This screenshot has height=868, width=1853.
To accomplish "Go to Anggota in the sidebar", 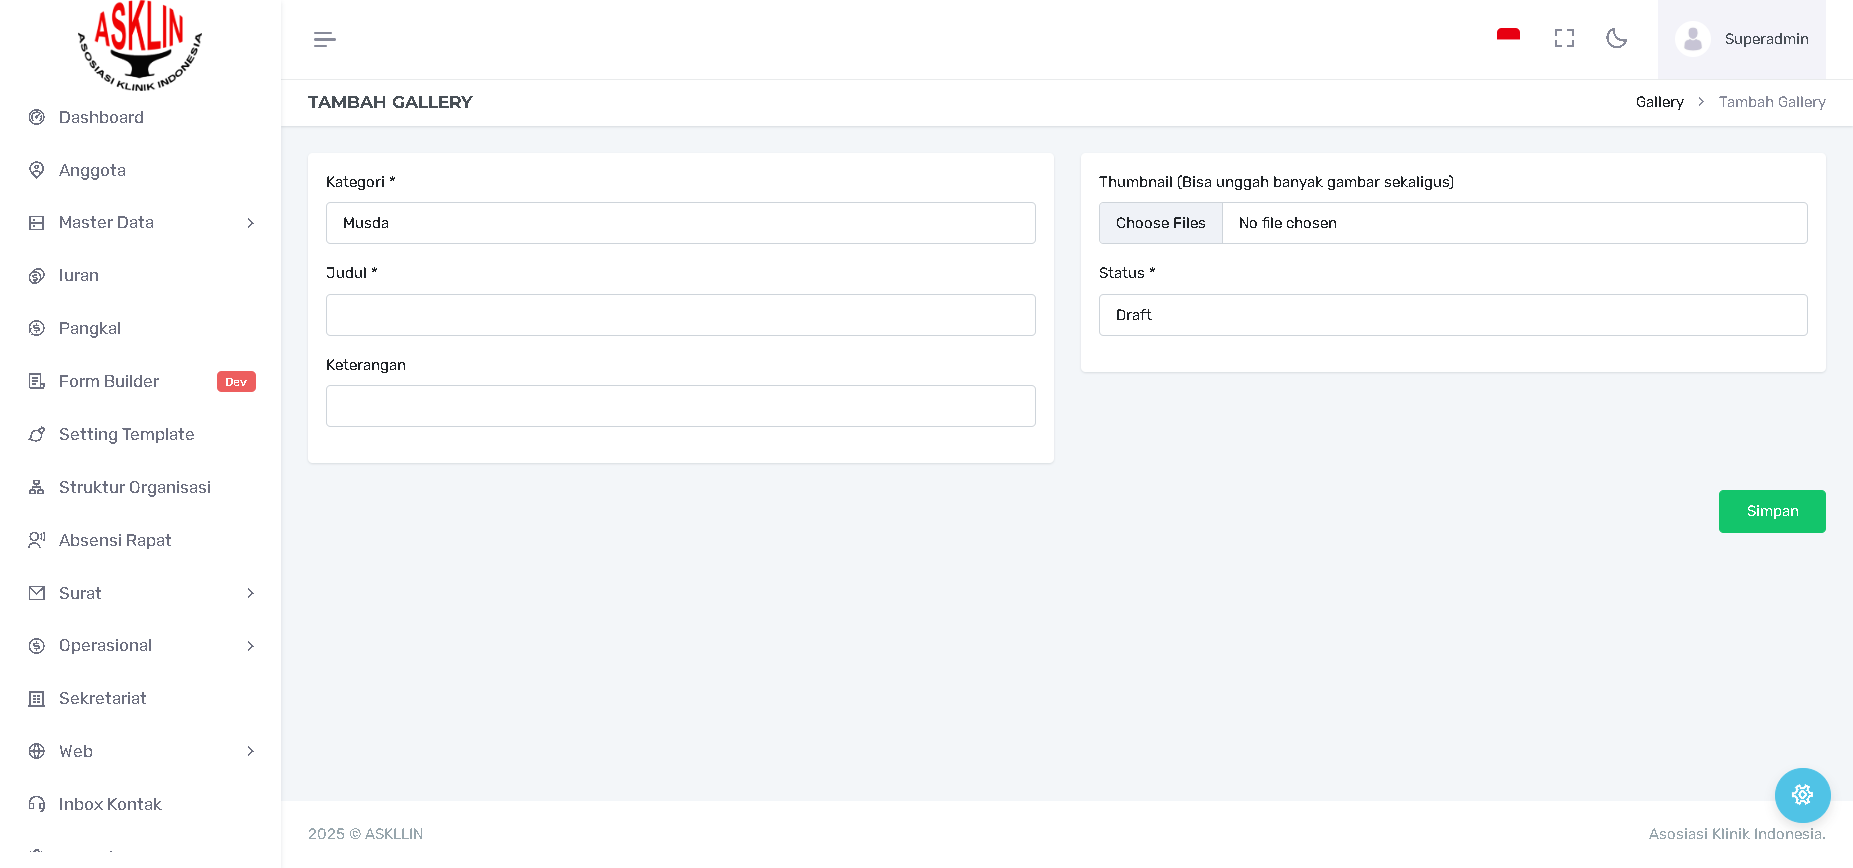I will 92,170.
